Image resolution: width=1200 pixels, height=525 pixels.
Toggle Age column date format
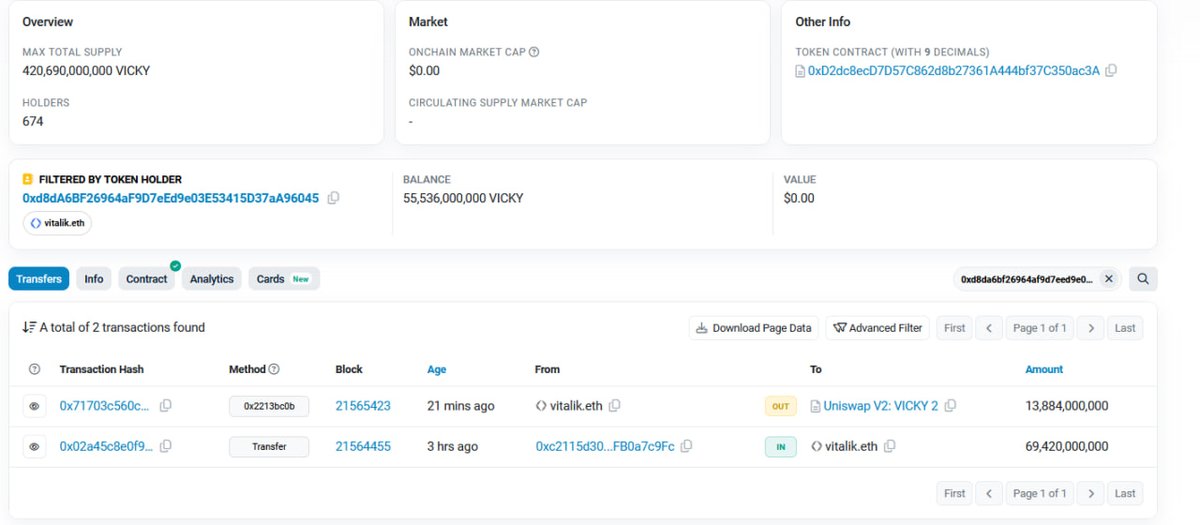pos(437,369)
